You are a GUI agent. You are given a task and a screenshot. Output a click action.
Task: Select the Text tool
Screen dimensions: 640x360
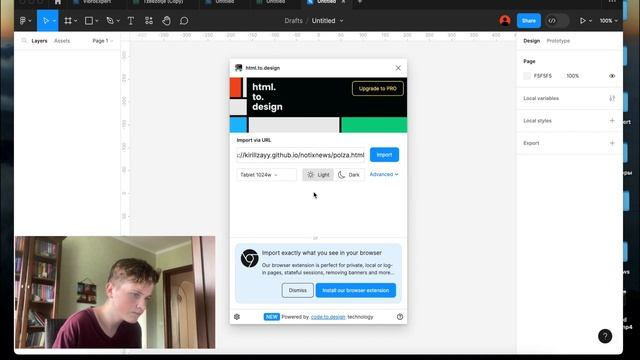point(131,21)
